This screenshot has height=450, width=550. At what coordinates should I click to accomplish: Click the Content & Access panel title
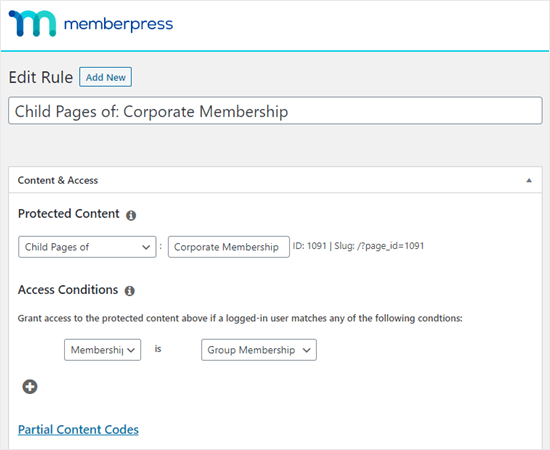coord(58,180)
